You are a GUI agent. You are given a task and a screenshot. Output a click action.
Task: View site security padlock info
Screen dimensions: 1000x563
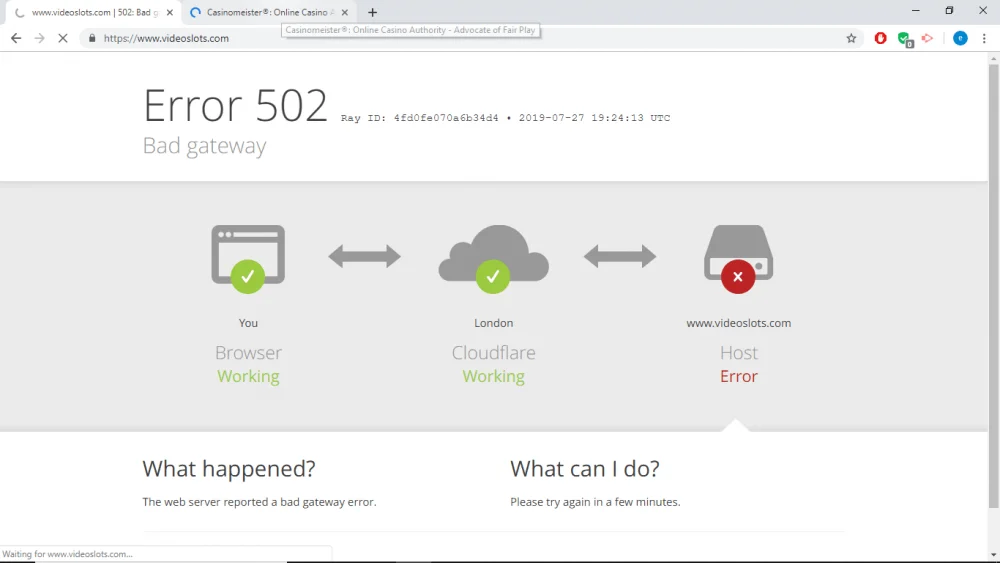click(x=92, y=38)
